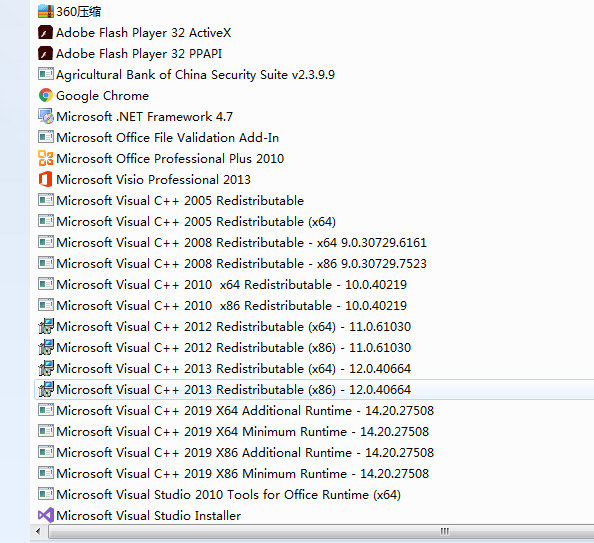This screenshot has height=543, width=594.
Task: Select the Google Chrome icon
Action: pyautogui.click(x=46, y=95)
